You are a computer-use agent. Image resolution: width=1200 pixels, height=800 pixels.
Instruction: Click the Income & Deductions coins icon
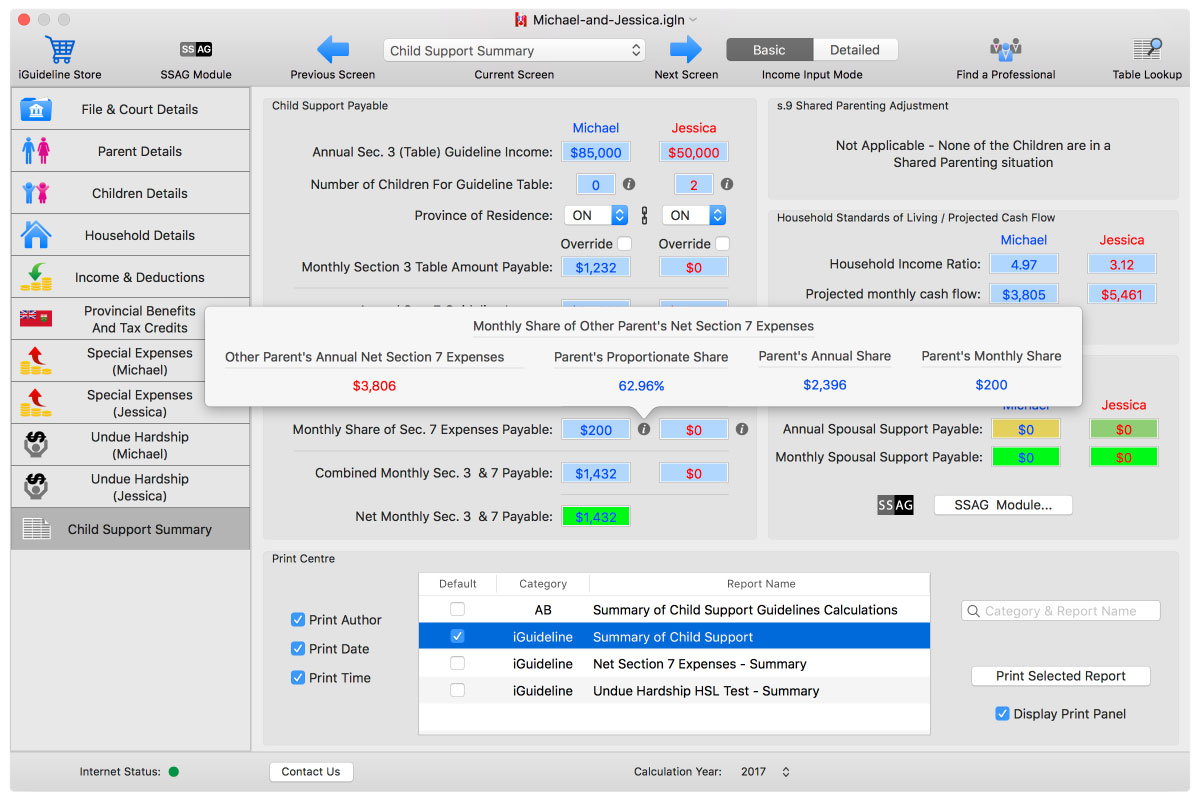pyautogui.click(x=36, y=277)
